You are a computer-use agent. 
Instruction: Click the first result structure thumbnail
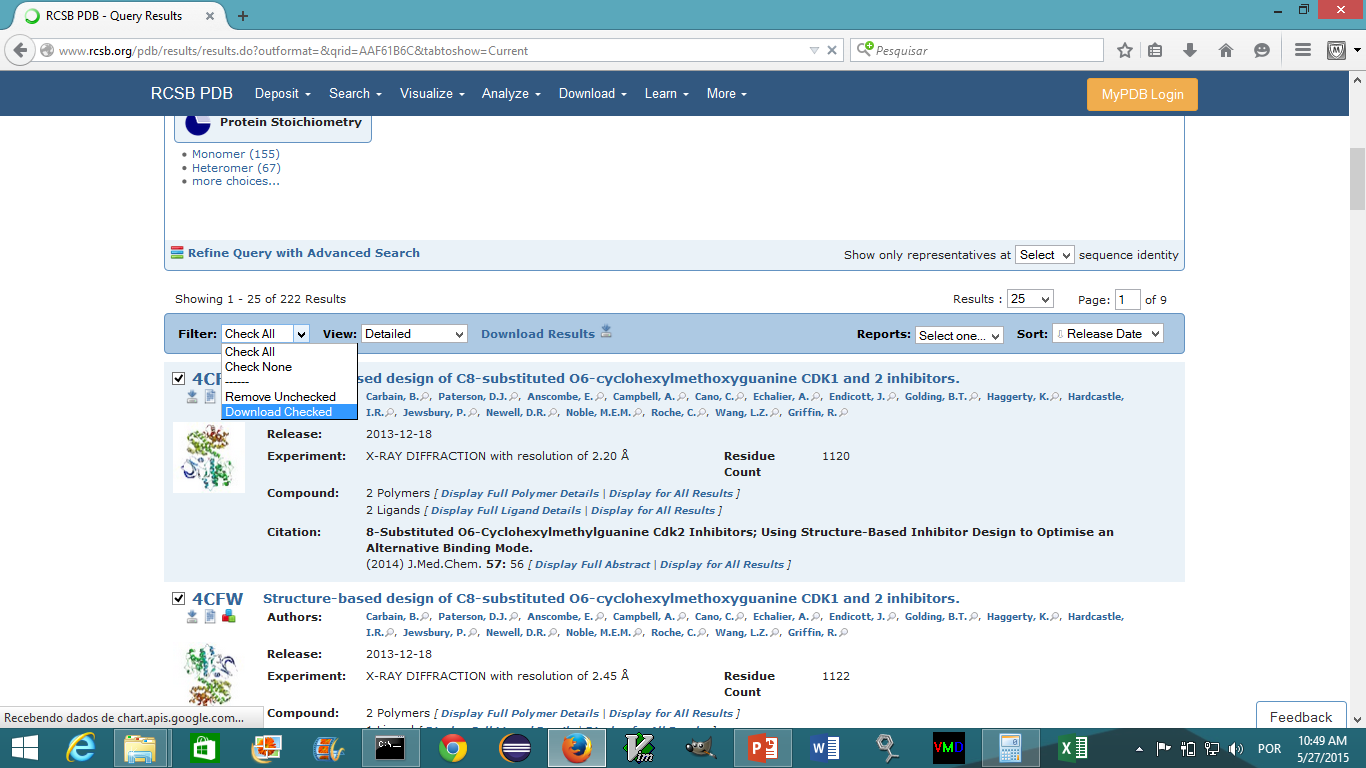point(209,457)
